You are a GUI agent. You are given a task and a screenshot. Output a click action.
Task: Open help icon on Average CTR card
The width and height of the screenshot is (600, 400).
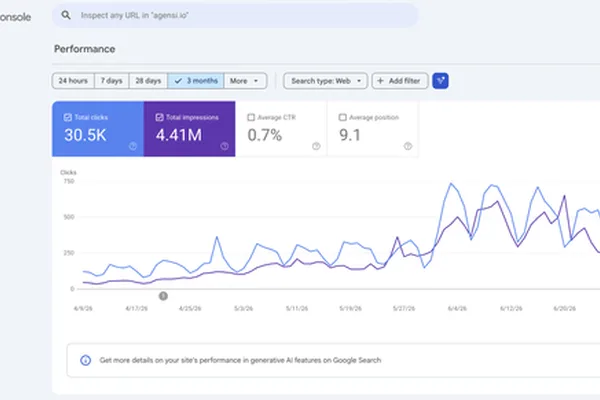click(316, 146)
